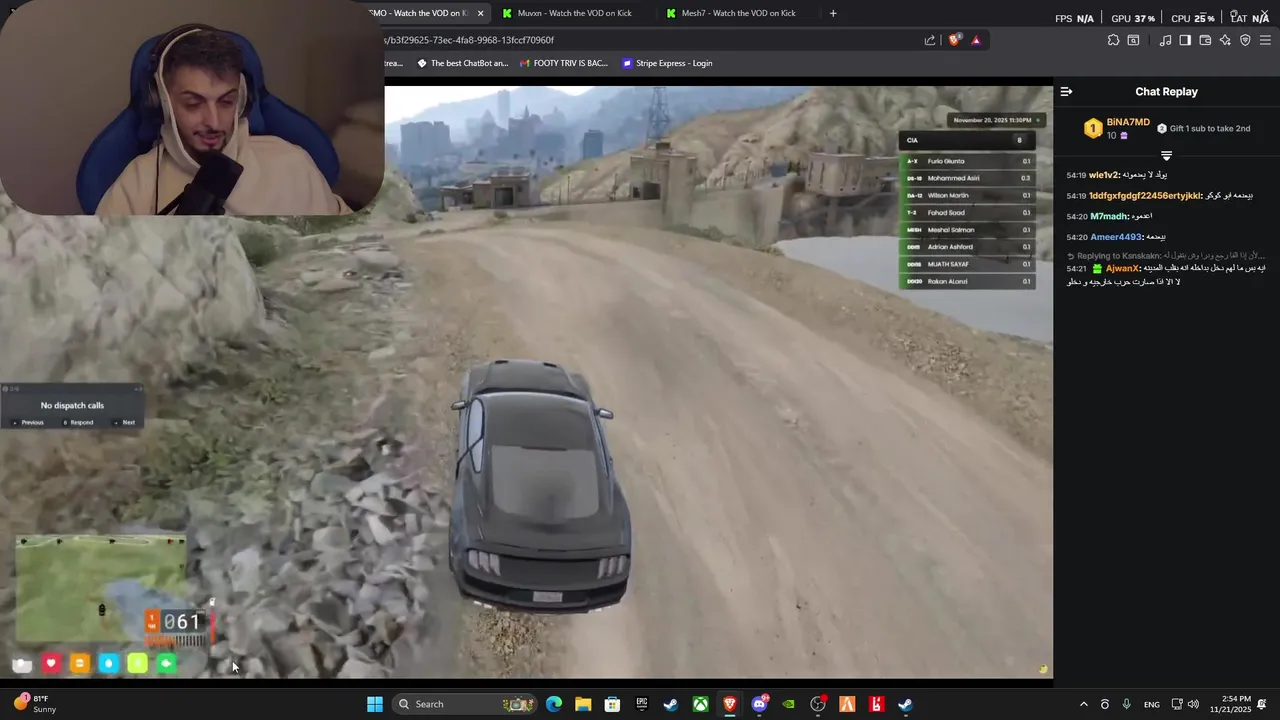Expand the gifter leaderboard chevron
The width and height of the screenshot is (1280, 720).
pyautogui.click(x=1166, y=155)
